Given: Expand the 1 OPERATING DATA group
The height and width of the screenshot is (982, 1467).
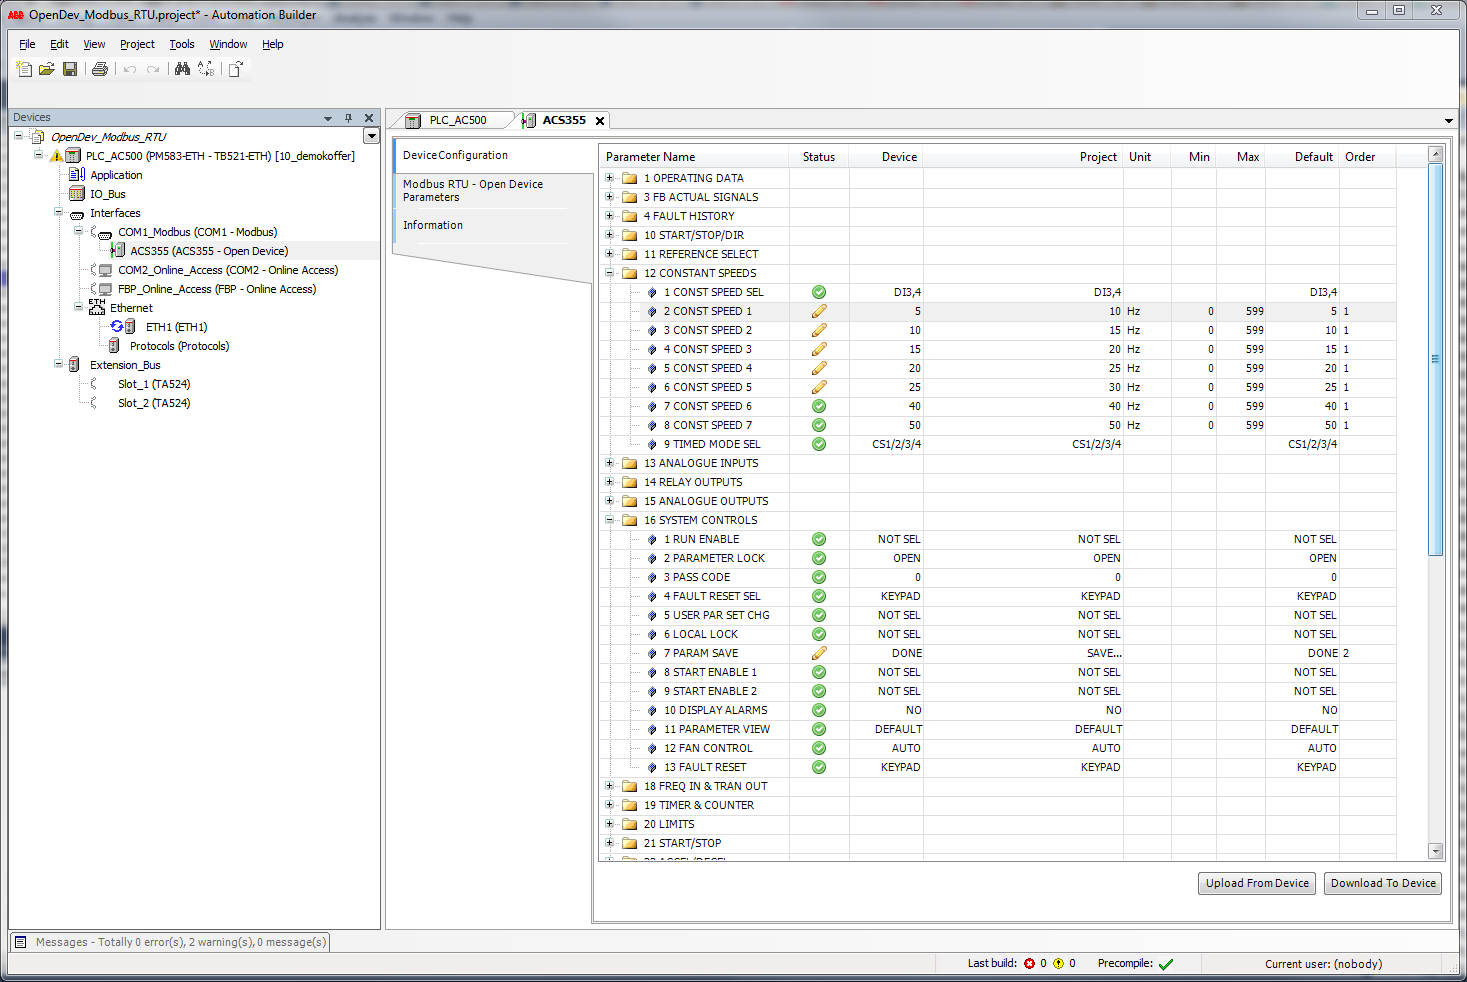Looking at the screenshot, I should [610, 178].
